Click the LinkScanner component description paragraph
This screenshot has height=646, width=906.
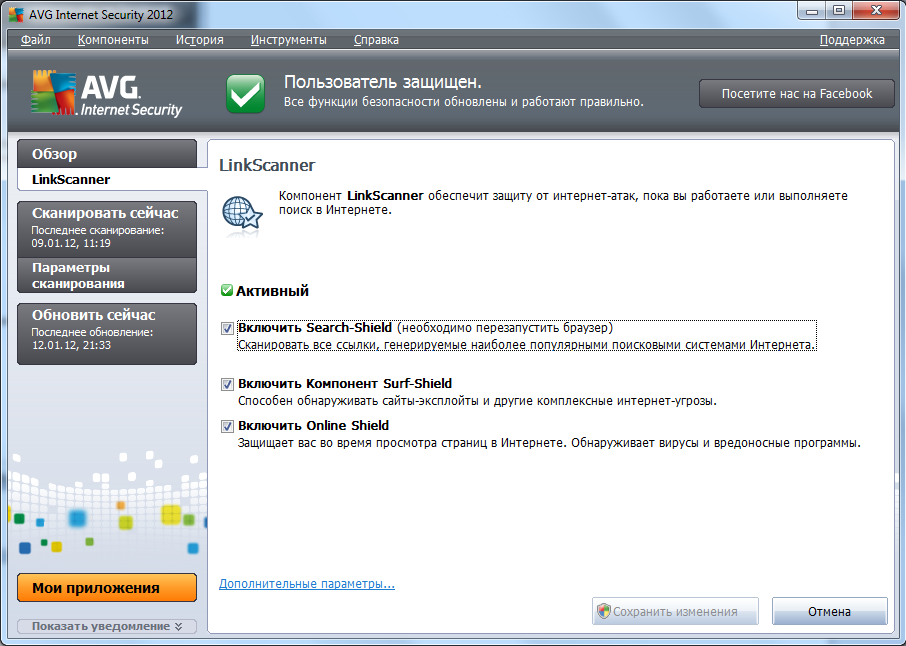point(563,202)
